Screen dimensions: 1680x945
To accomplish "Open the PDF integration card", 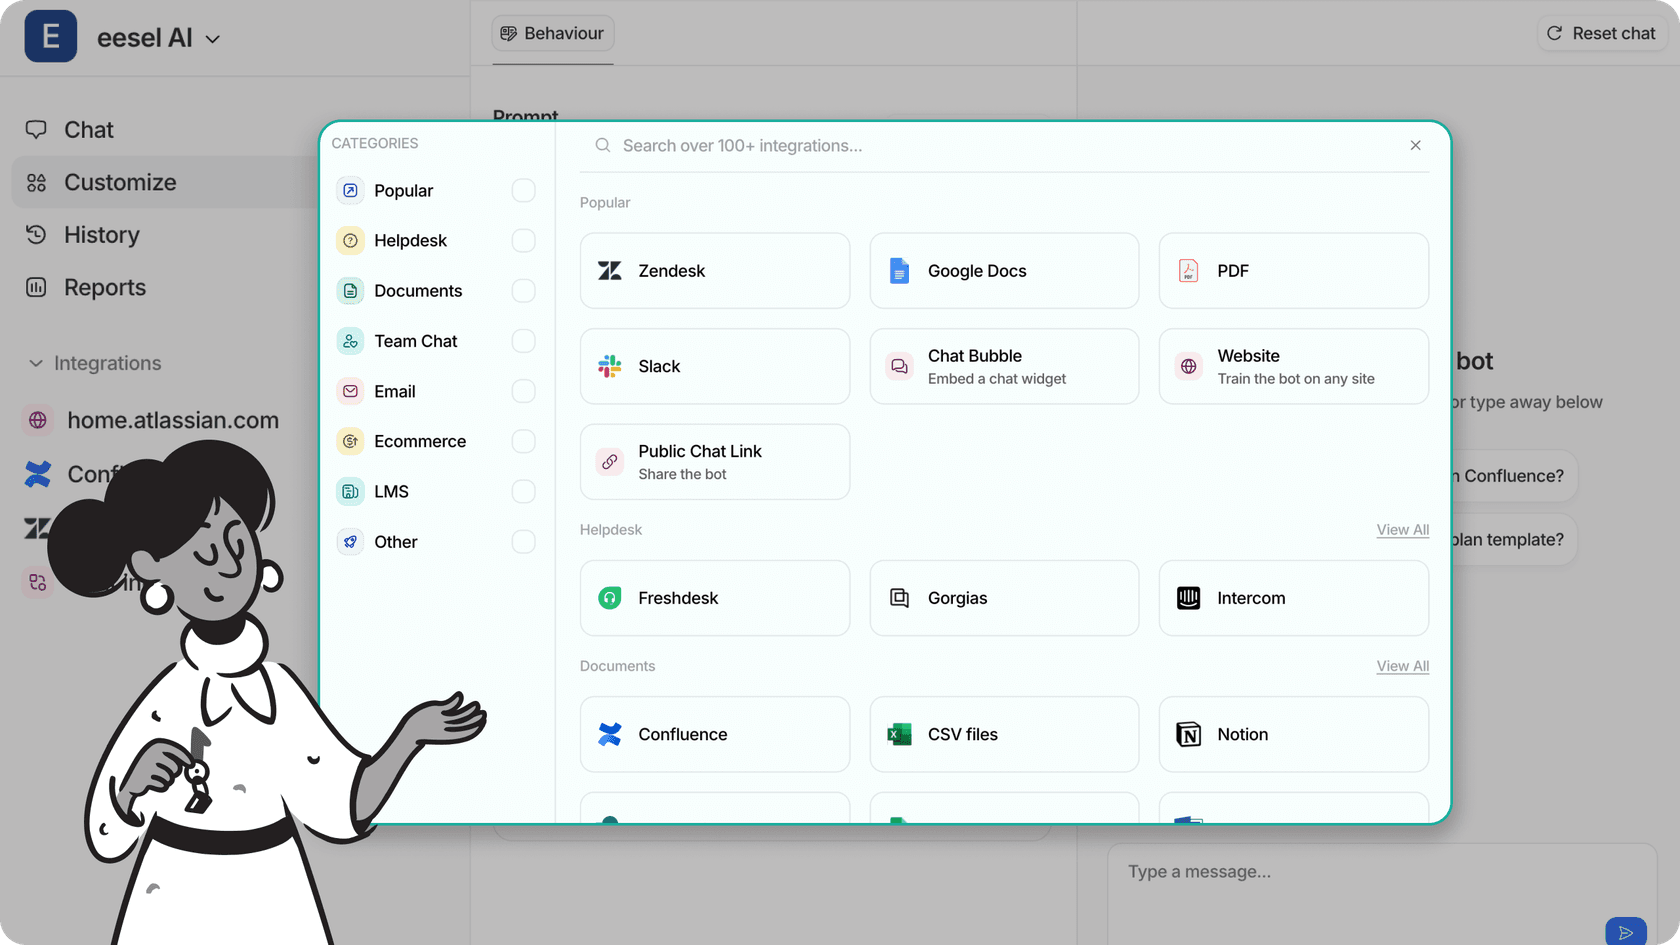I will pos(1293,270).
